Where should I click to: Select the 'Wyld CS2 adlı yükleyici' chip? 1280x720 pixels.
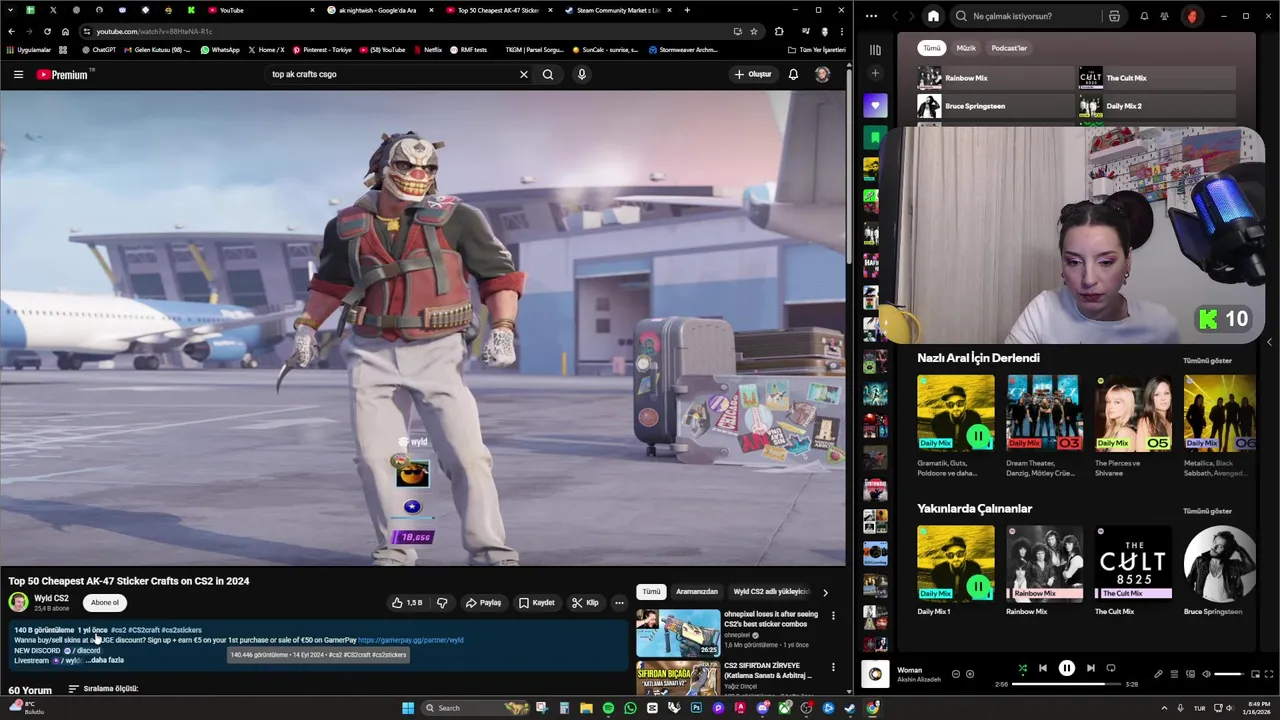[771, 592]
